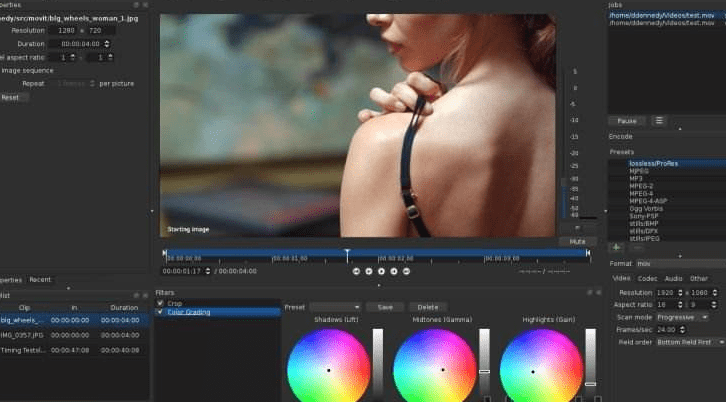Select the MPEG-4 preset in the list
726x402 pixels.
[x=641, y=194]
